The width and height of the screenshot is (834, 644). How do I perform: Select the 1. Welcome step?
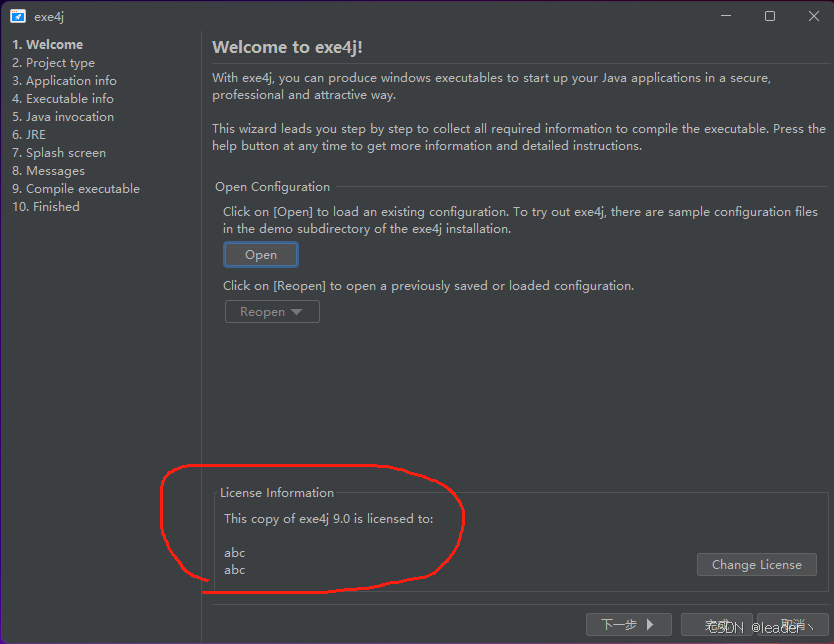click(x=47, y=45)
